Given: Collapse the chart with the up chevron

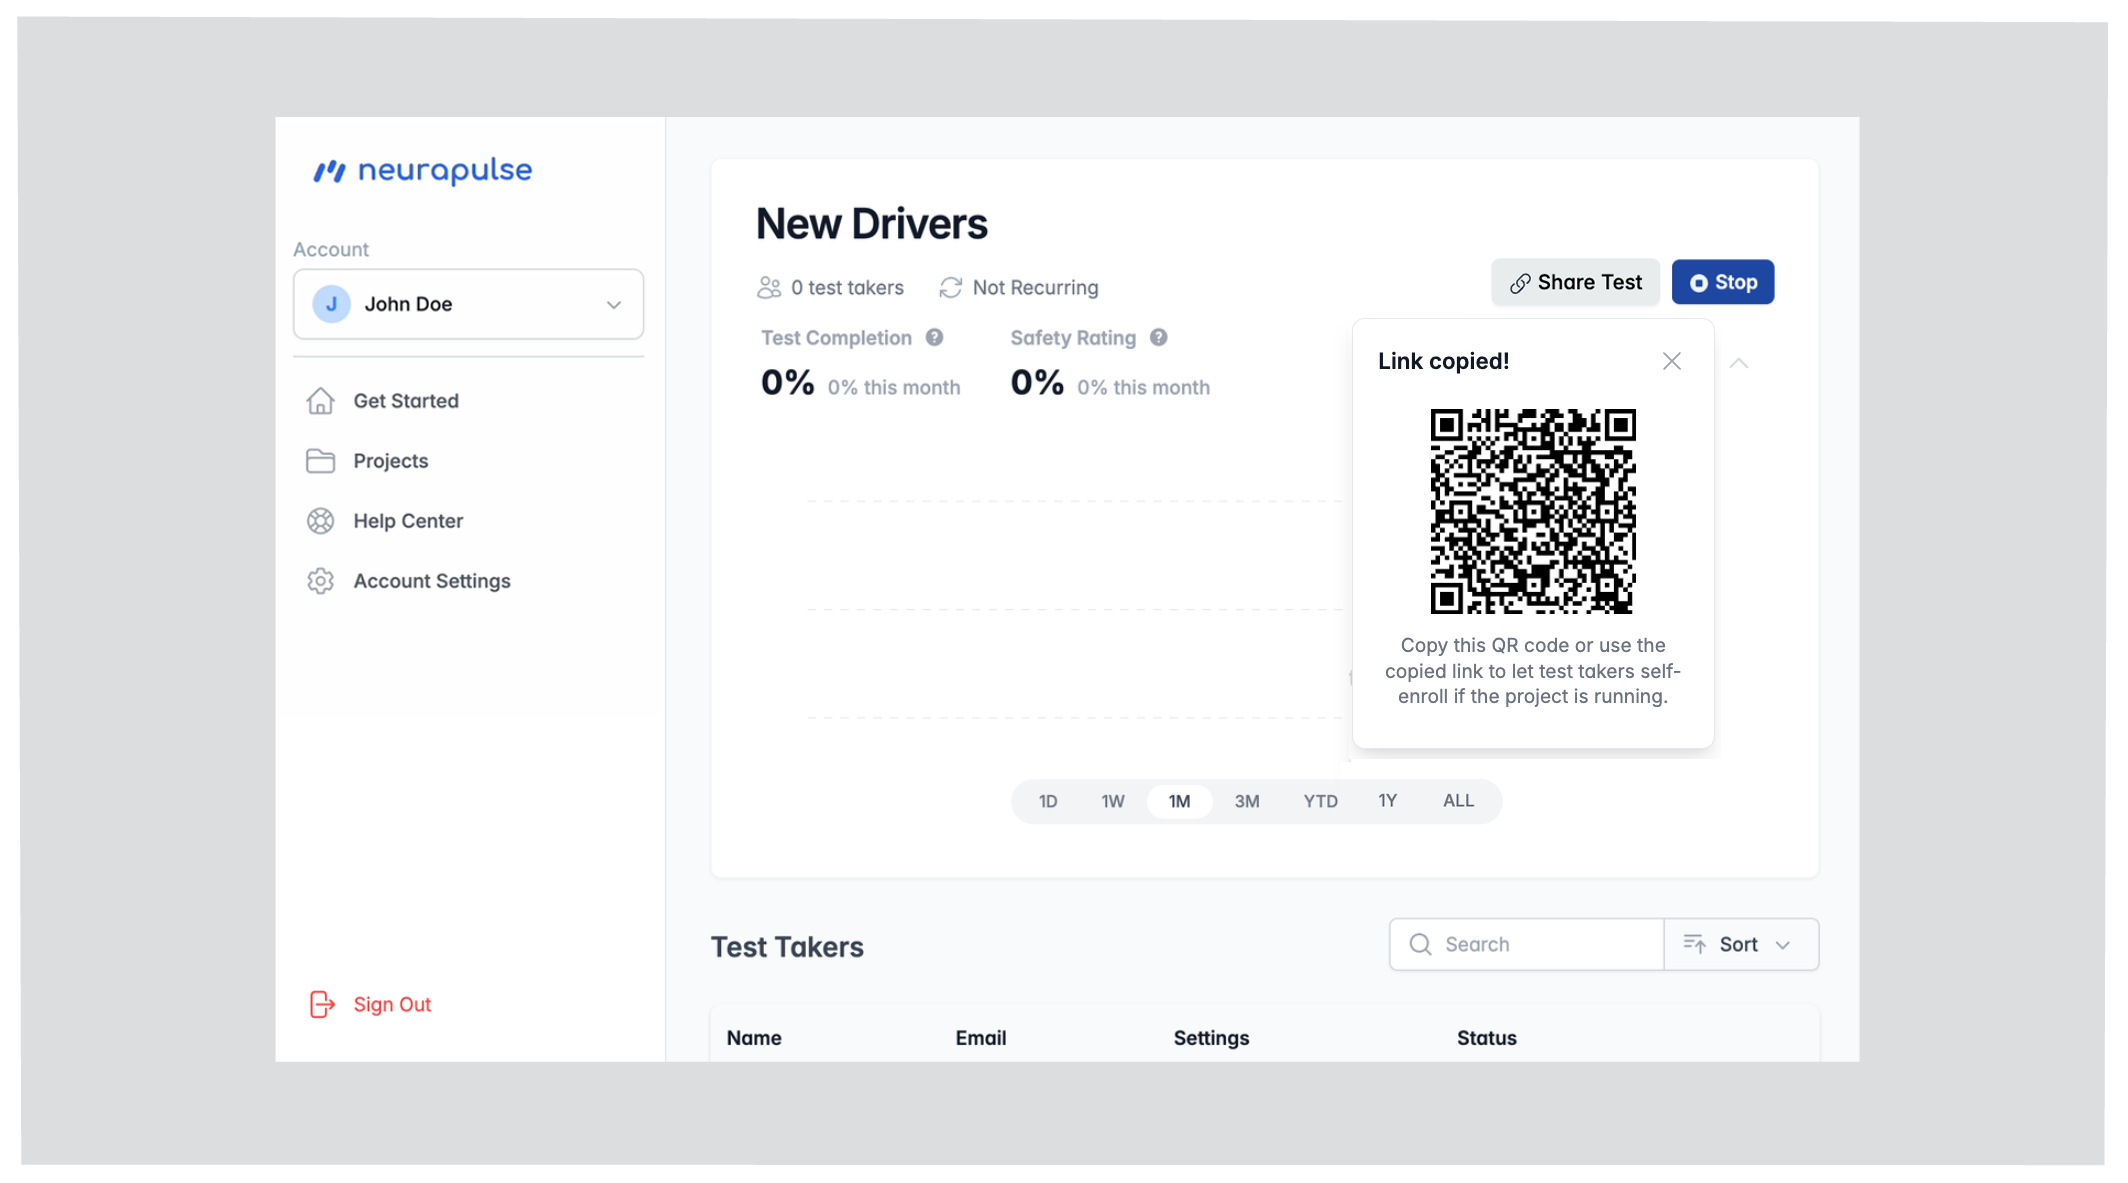Looking at the screenshot, I should pos(1739,363).
